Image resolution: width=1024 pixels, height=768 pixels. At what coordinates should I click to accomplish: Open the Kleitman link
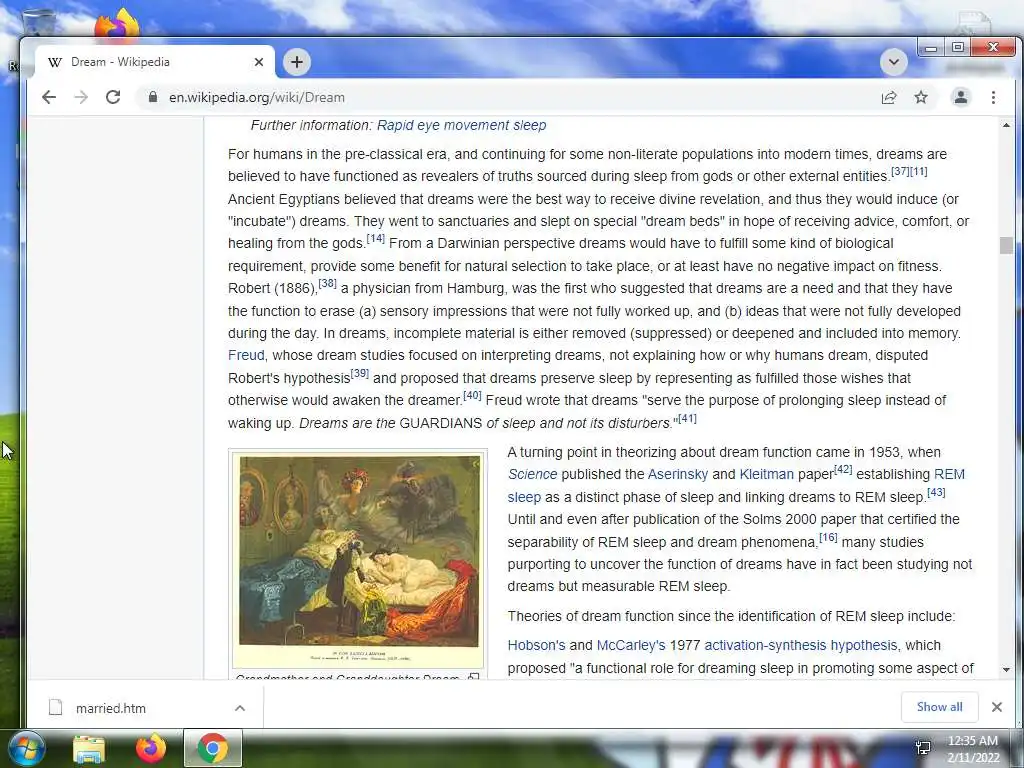(766, 474)
